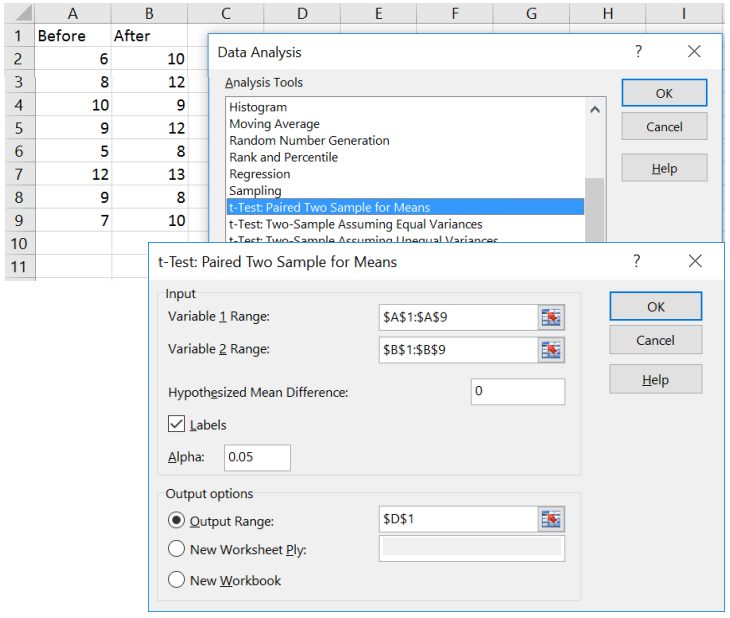The height and width of the screenshot is (618, 730).
Task: Click the Hypothesized Mean Difference field
Action: pos(518,391)
